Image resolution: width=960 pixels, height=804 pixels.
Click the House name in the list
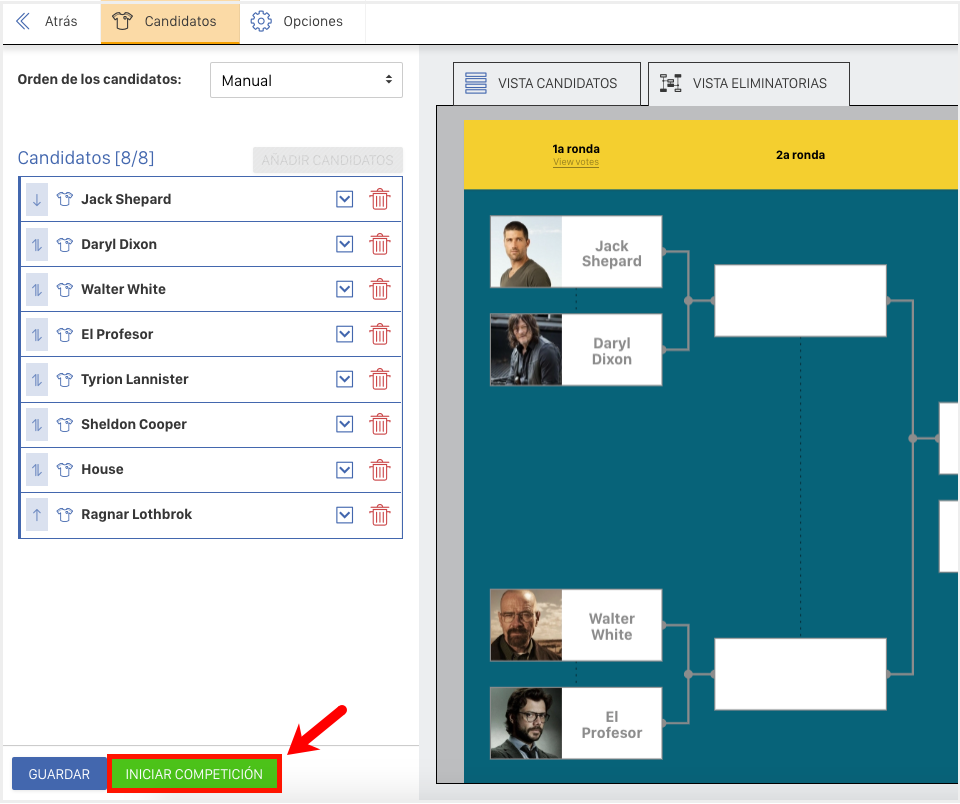(x=102, y=469)
